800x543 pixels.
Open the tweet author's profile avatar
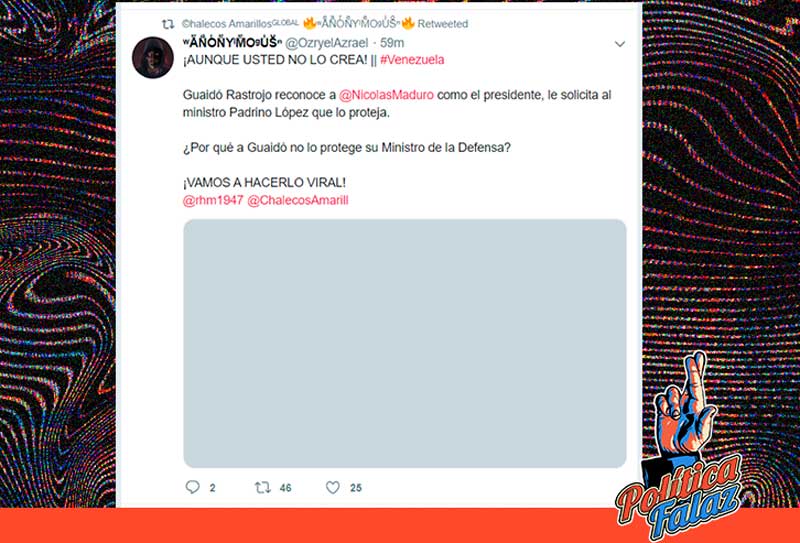point(153,57)
